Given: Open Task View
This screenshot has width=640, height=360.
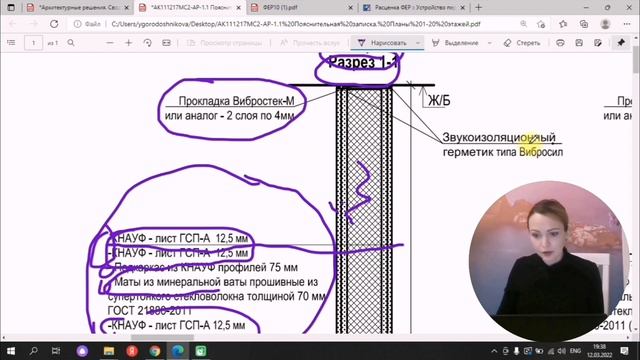Looking at the screenshot, I should (56, 351).
